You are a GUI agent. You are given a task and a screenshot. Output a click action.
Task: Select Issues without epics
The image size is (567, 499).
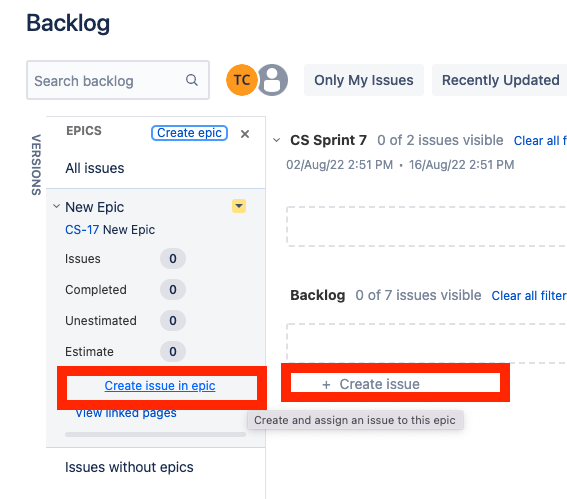129,467
